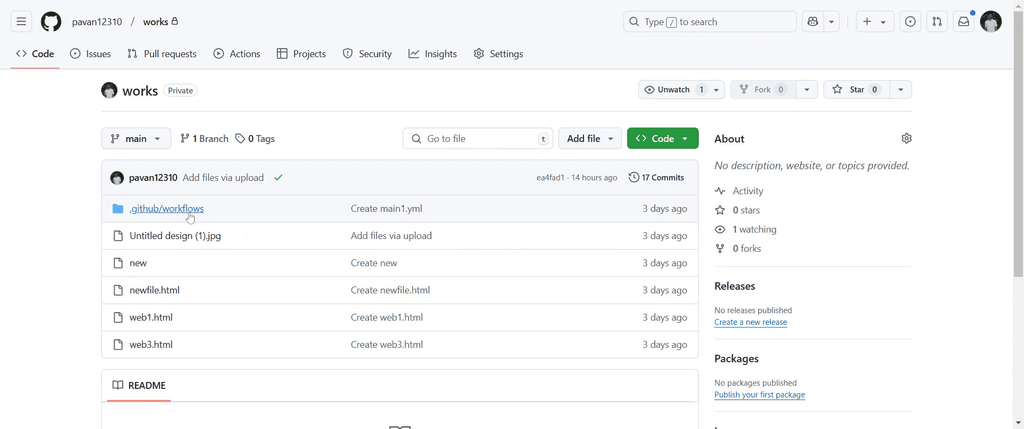Open web3.html file
1024x429 pixels.
[151, 344]
